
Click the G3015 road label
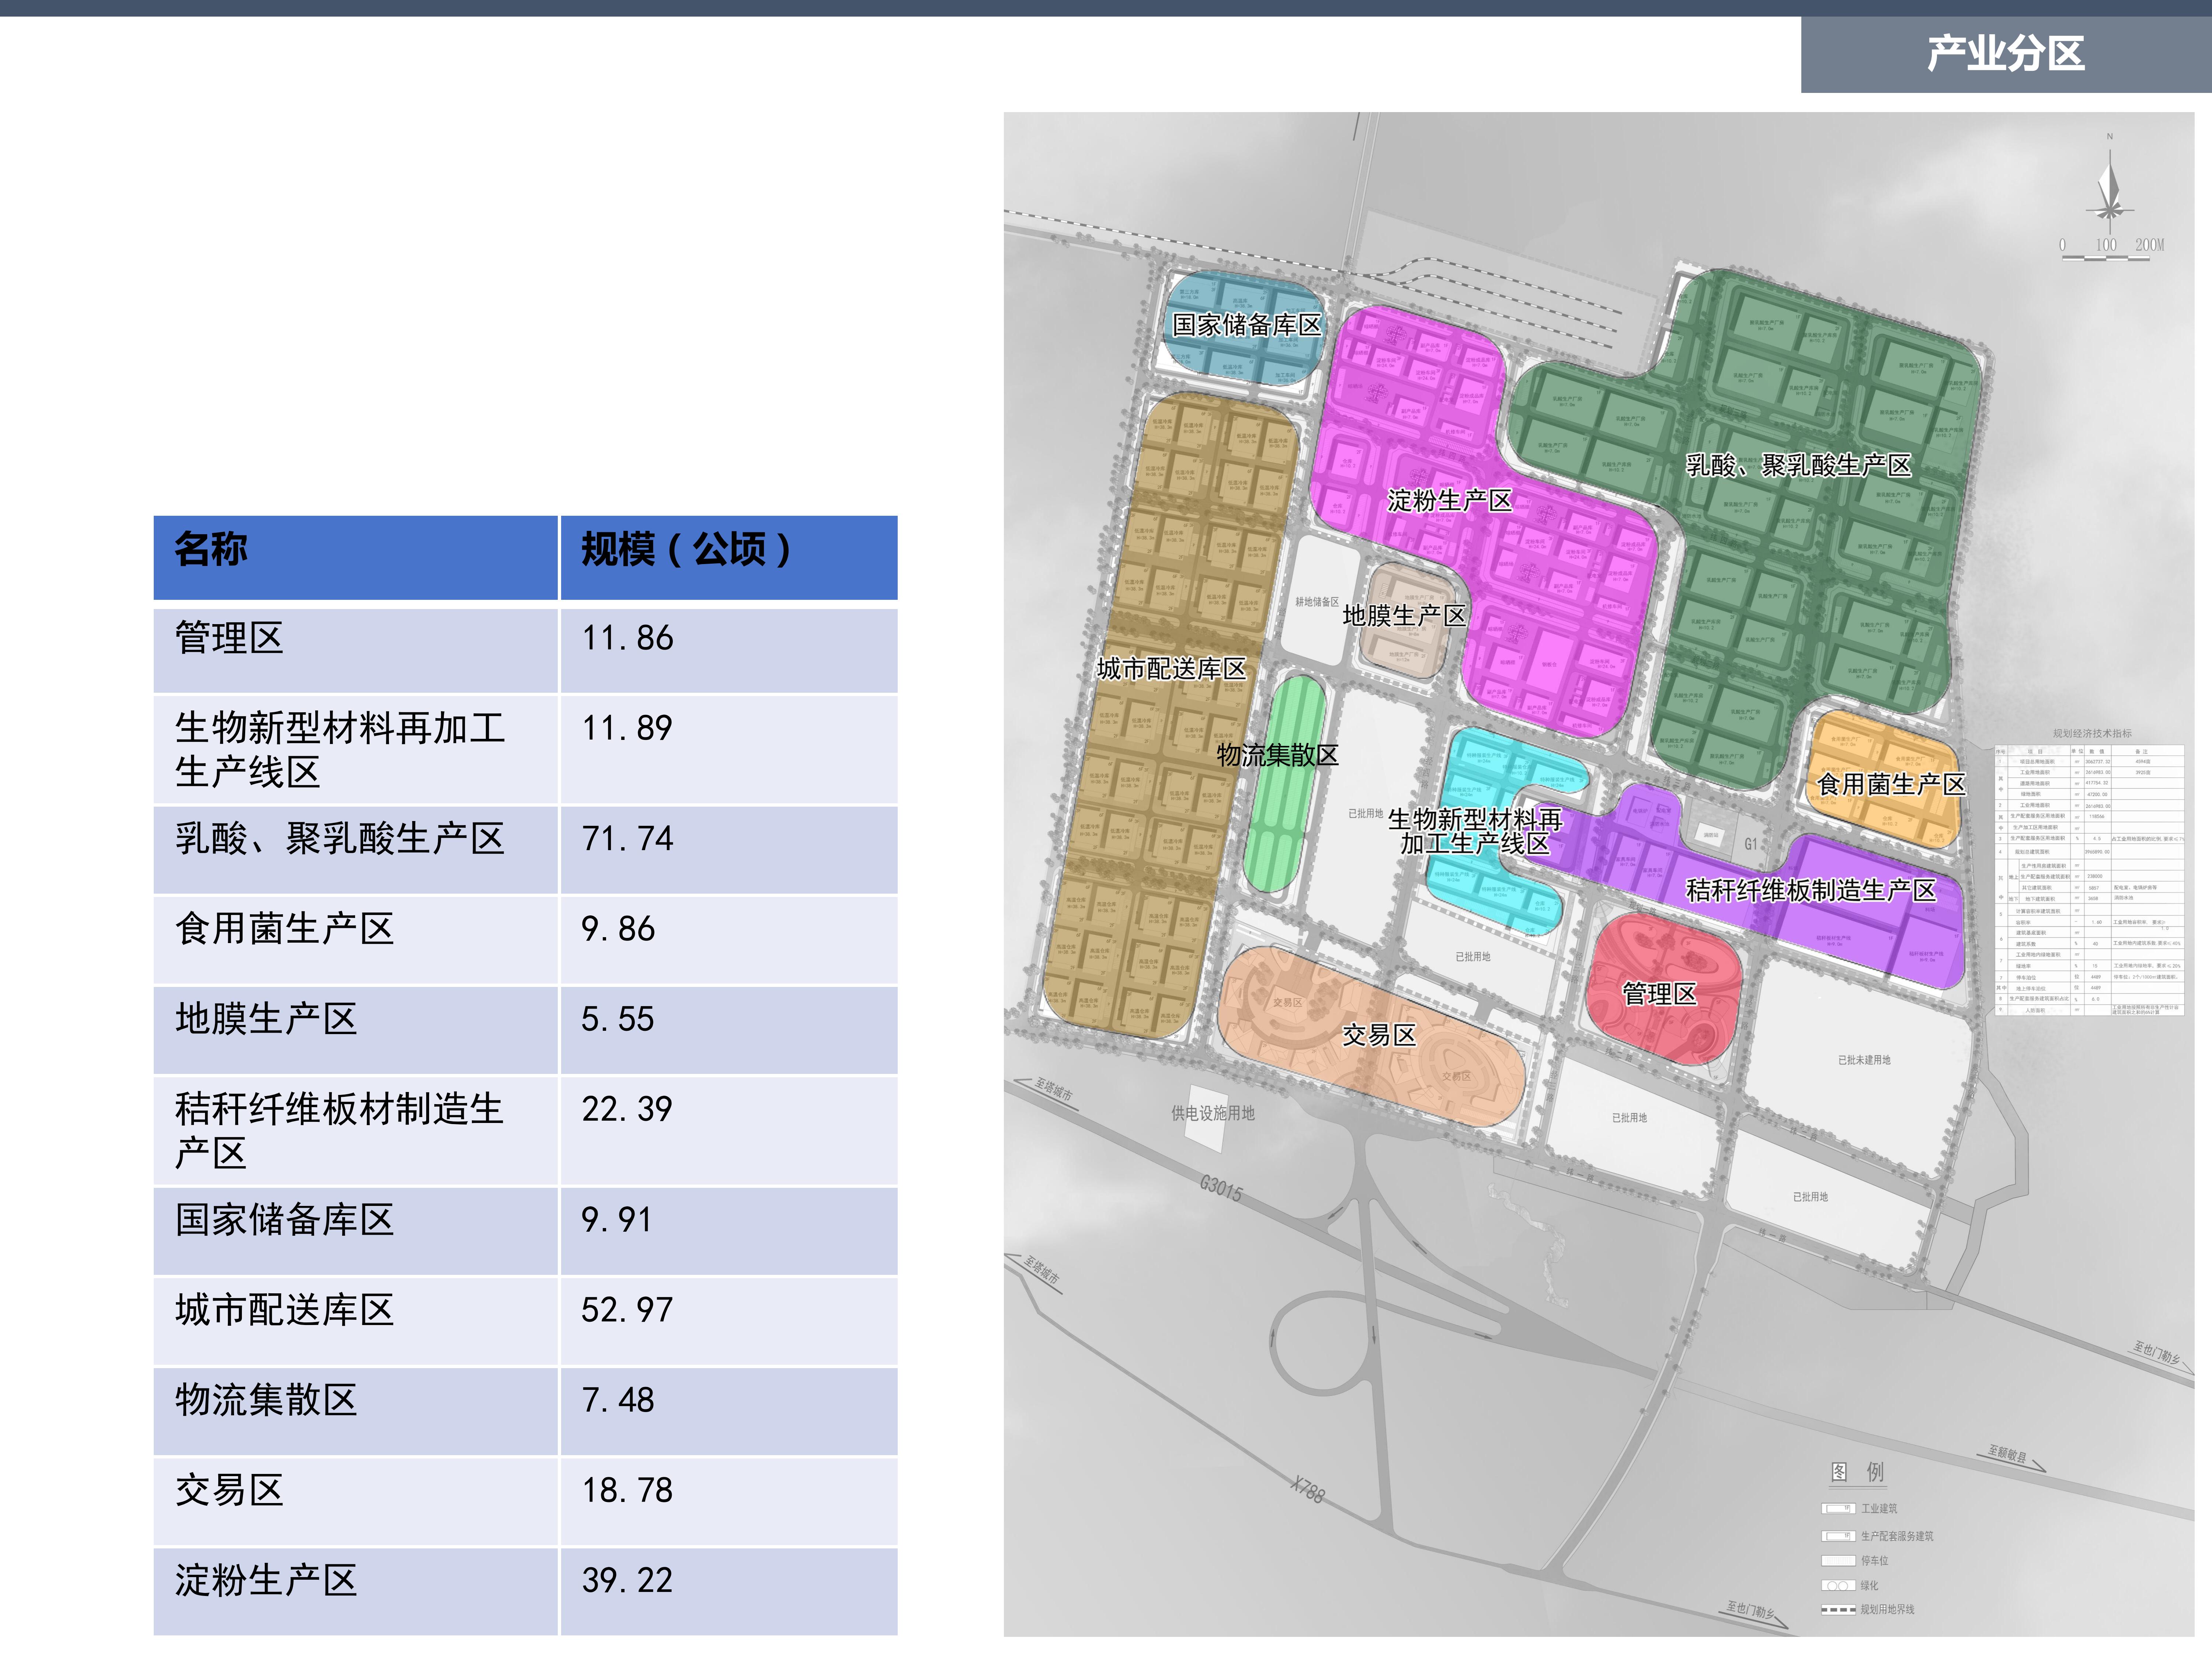(x=1221, y=1188)
